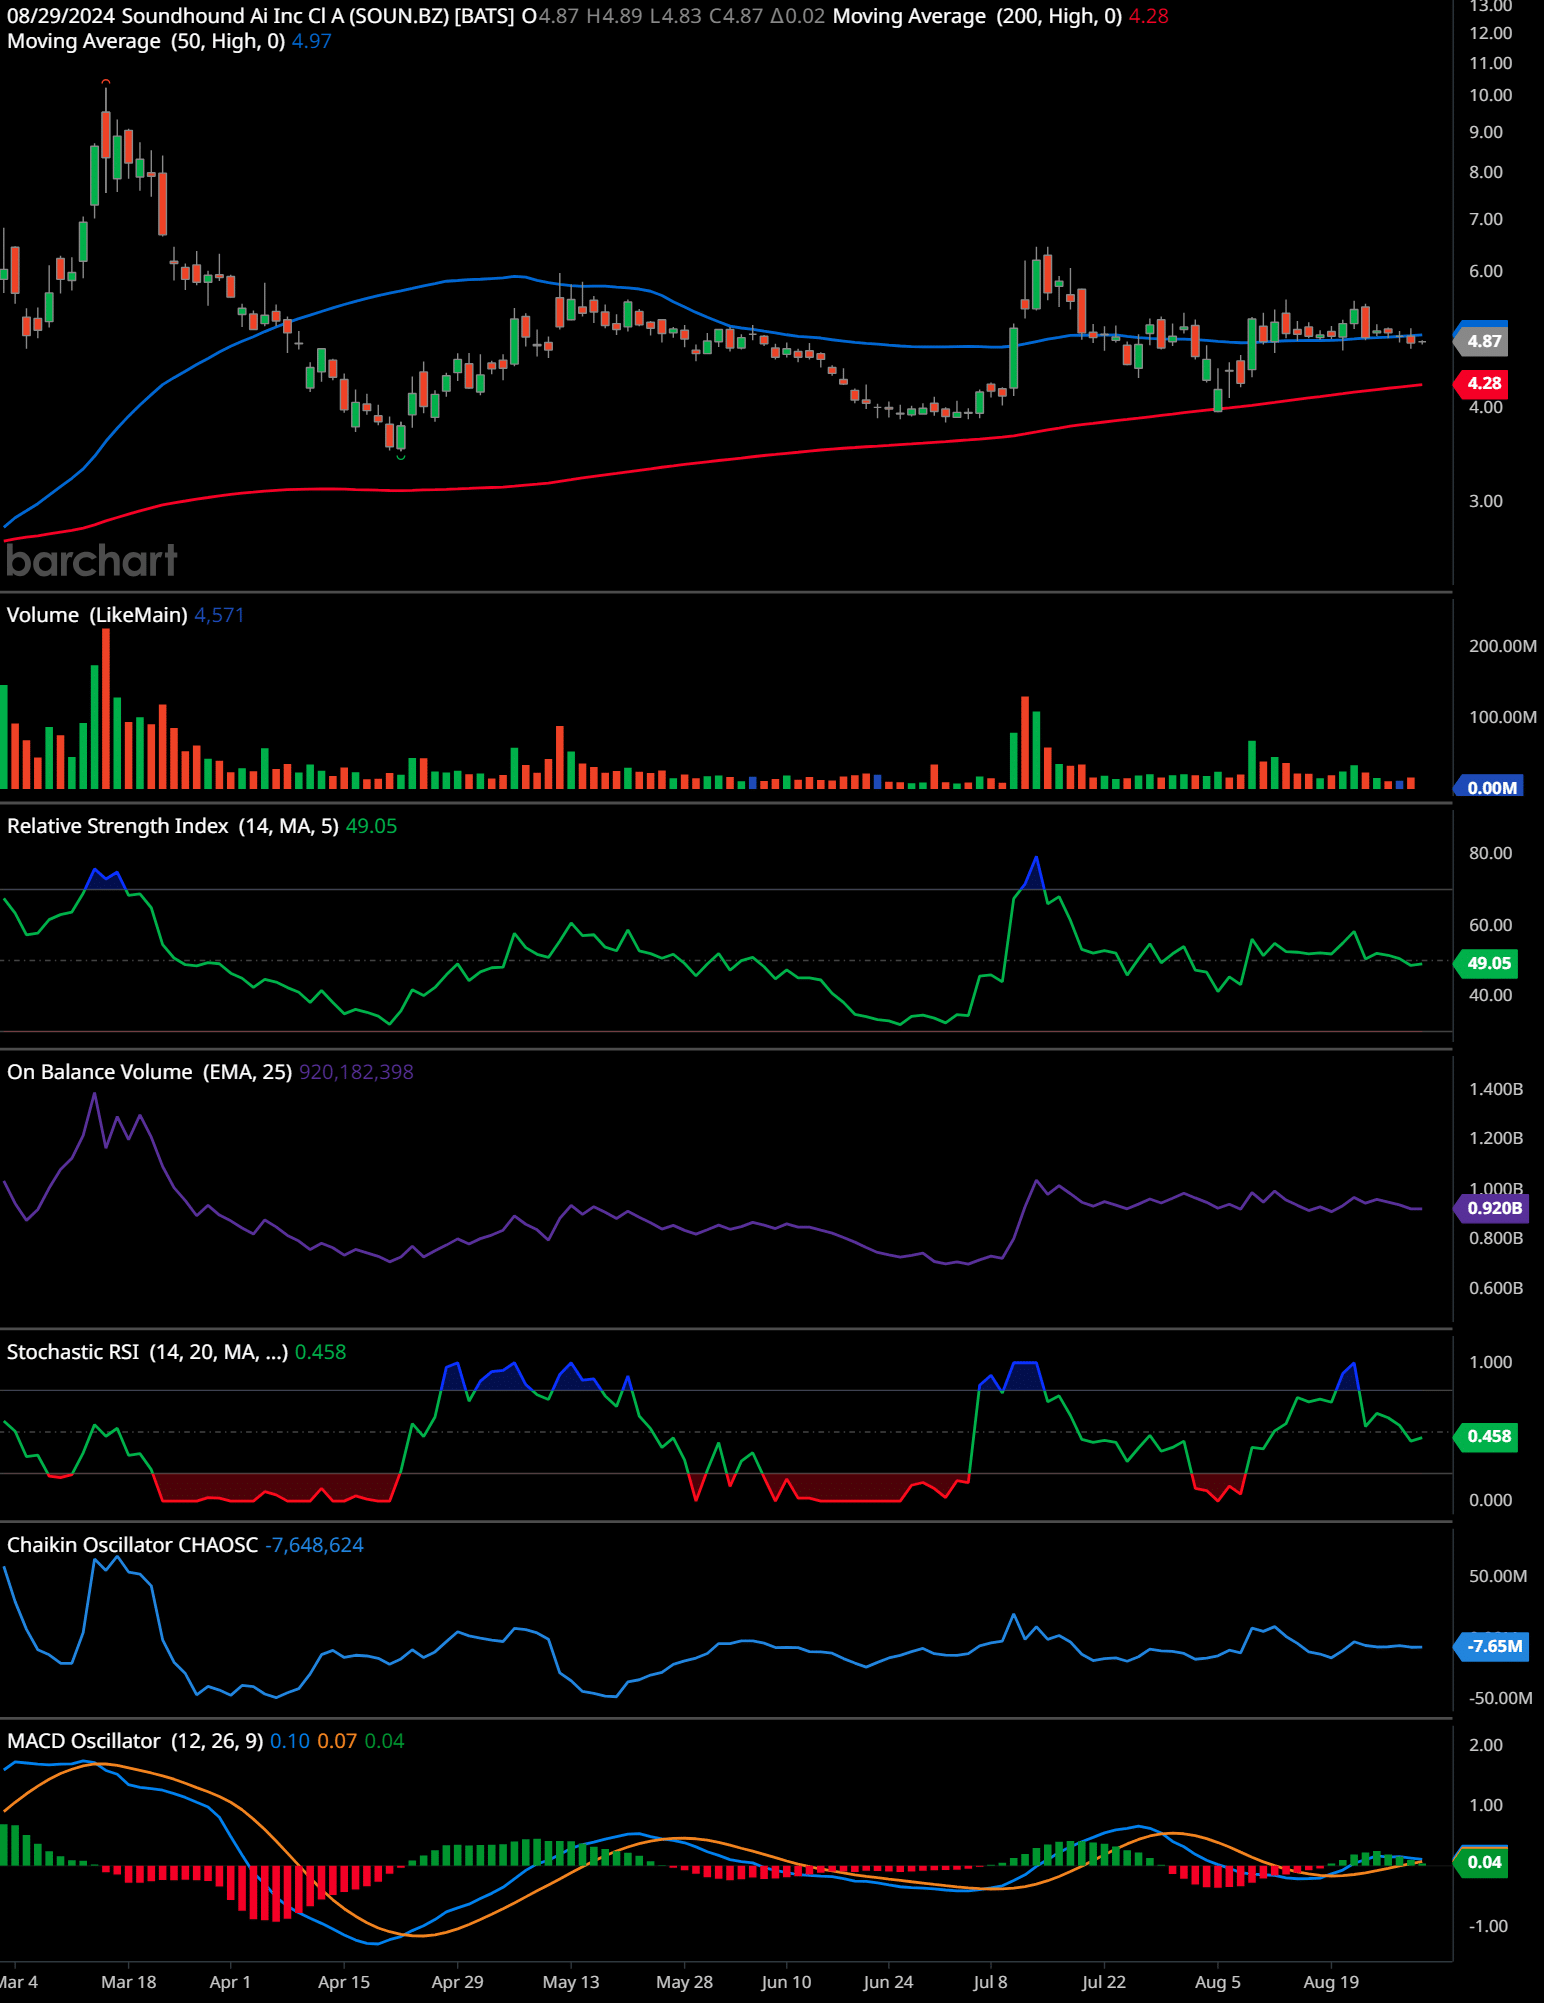1544x2003 pixels.
Task: Click the 200.00M volume axis label
Action: pos(1503,646)
